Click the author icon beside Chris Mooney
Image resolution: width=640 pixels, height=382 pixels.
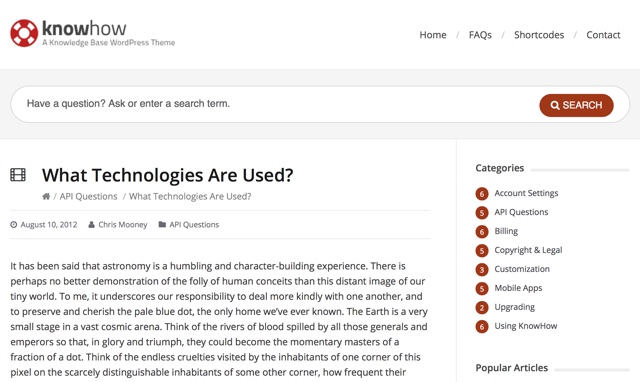click(91, 224)
